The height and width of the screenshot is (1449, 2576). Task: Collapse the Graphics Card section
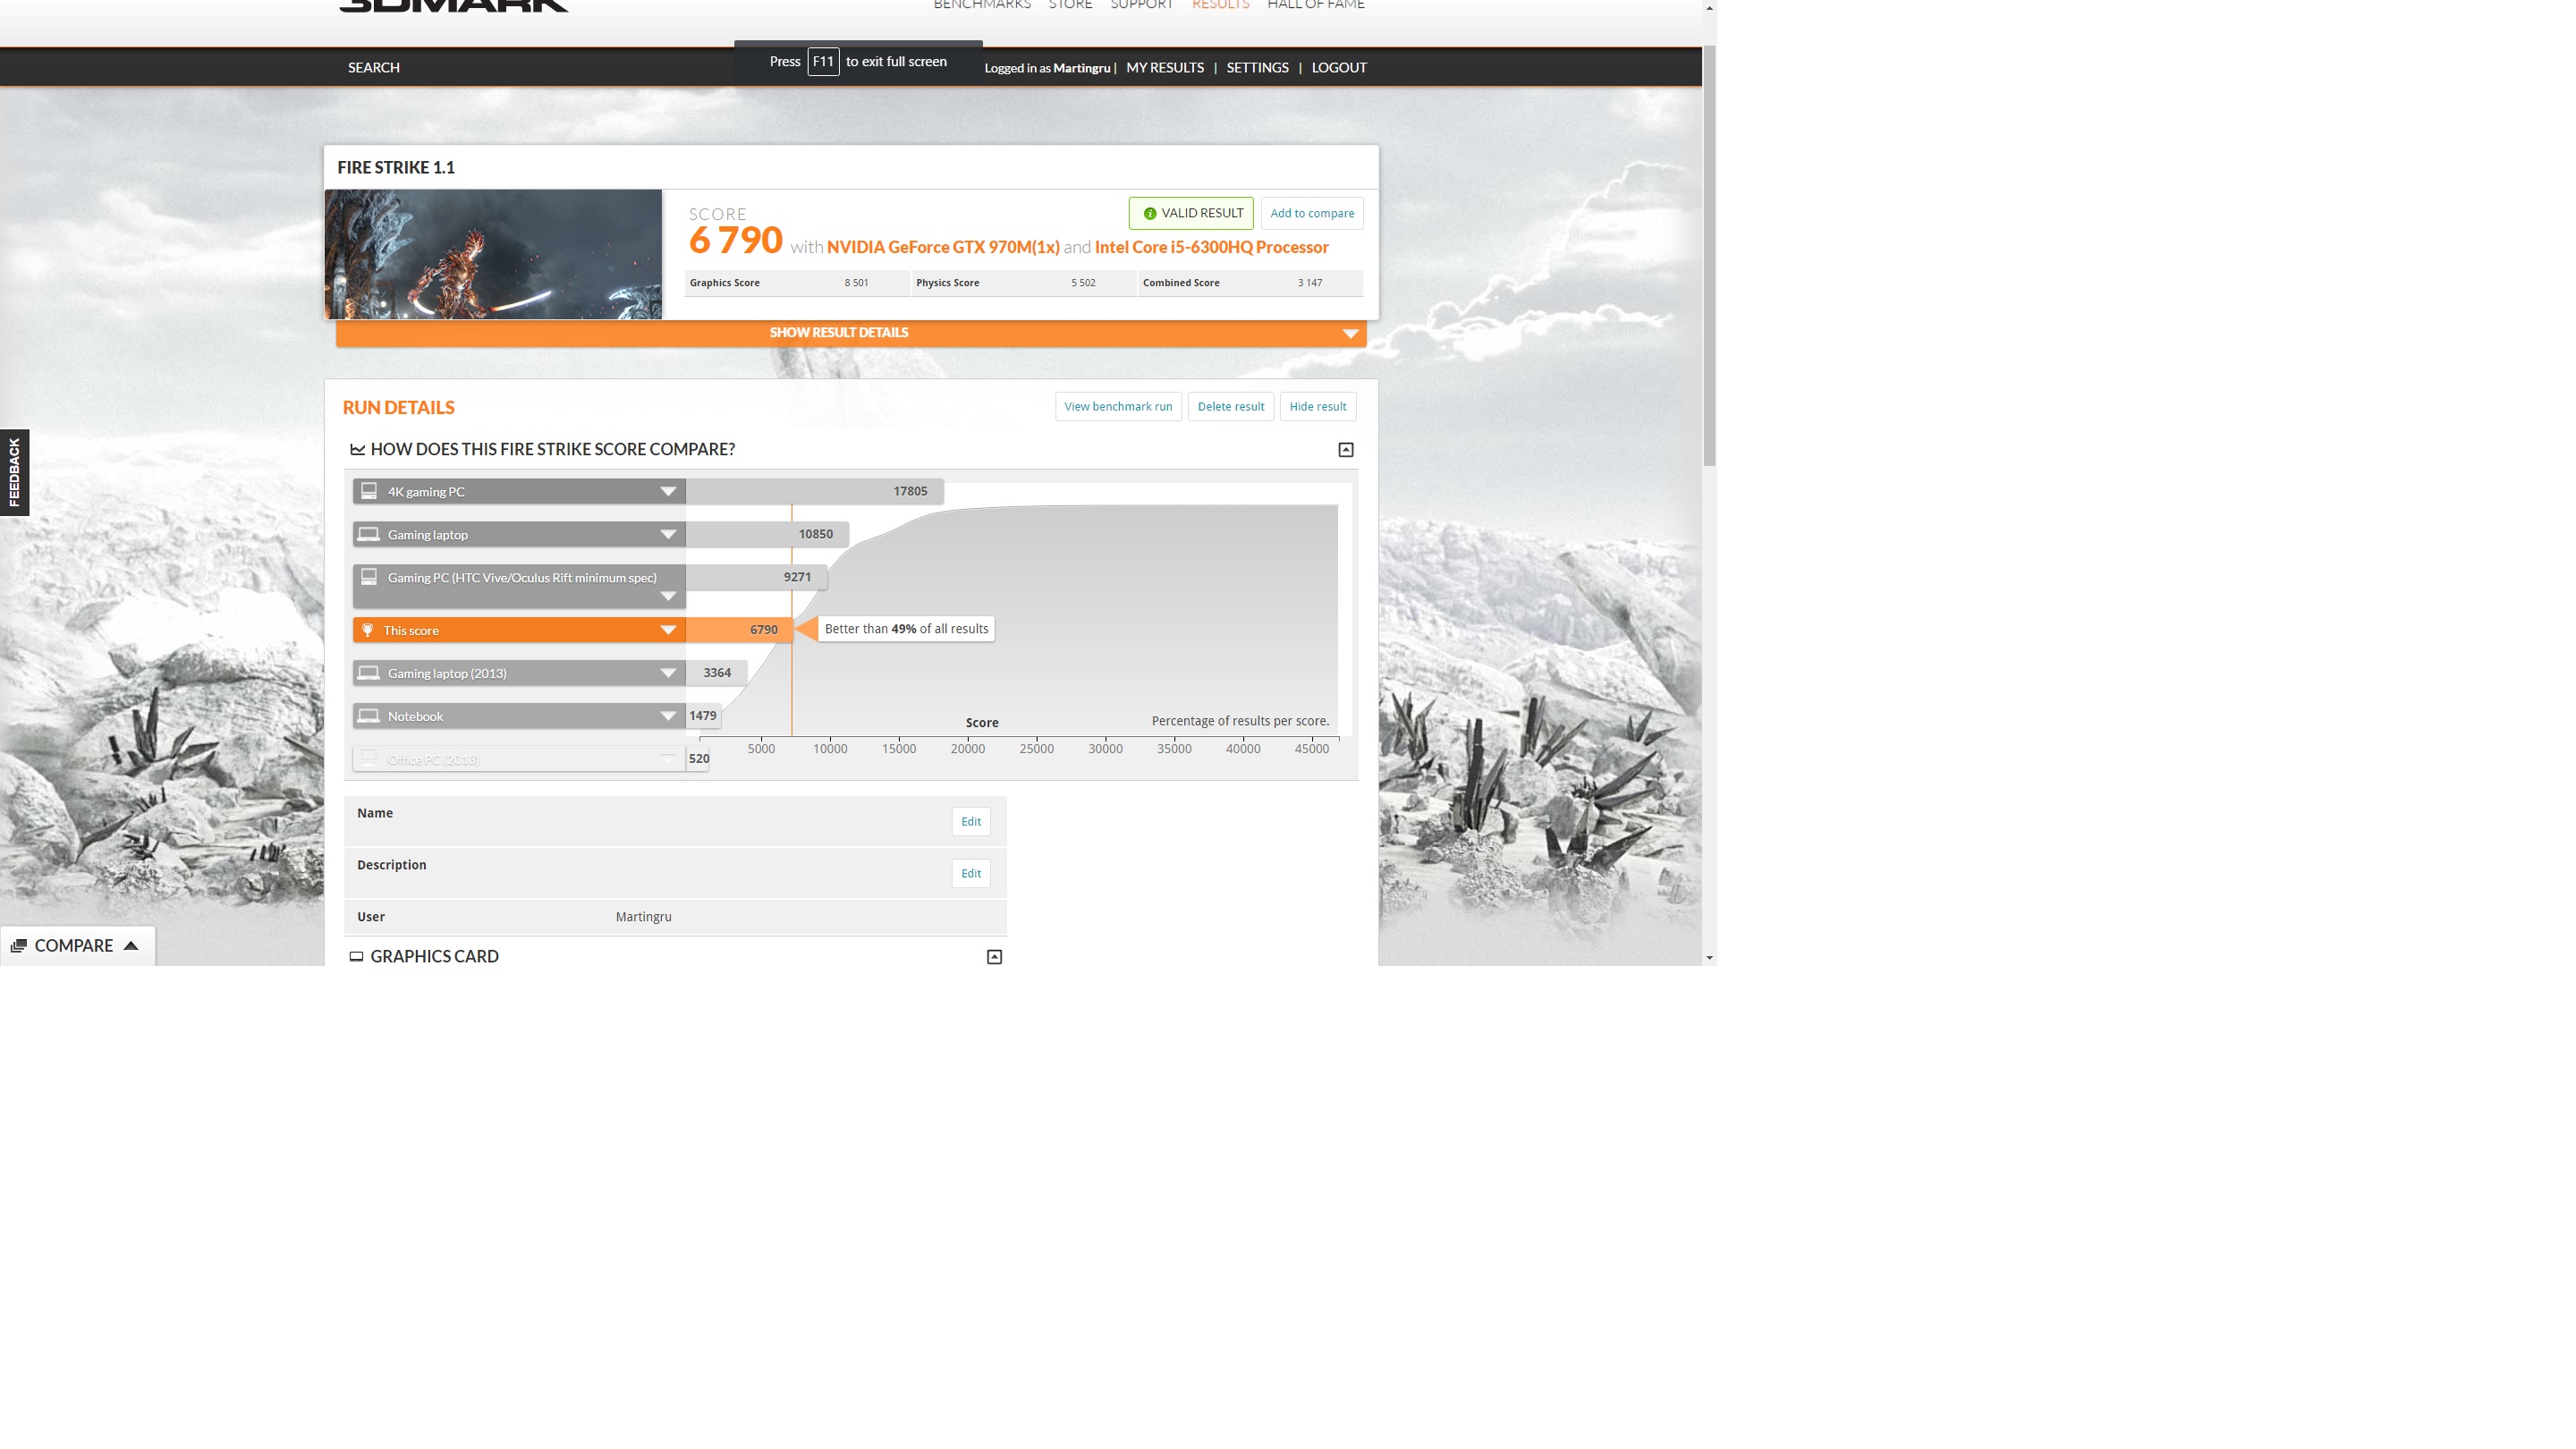pos(994,957)
